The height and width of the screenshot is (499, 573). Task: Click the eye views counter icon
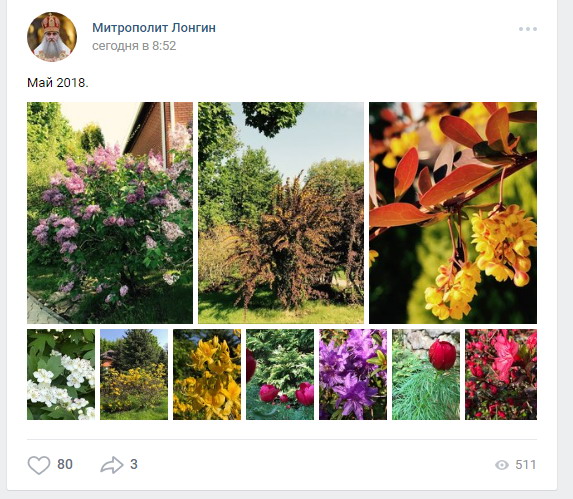[x=502, y=465]
